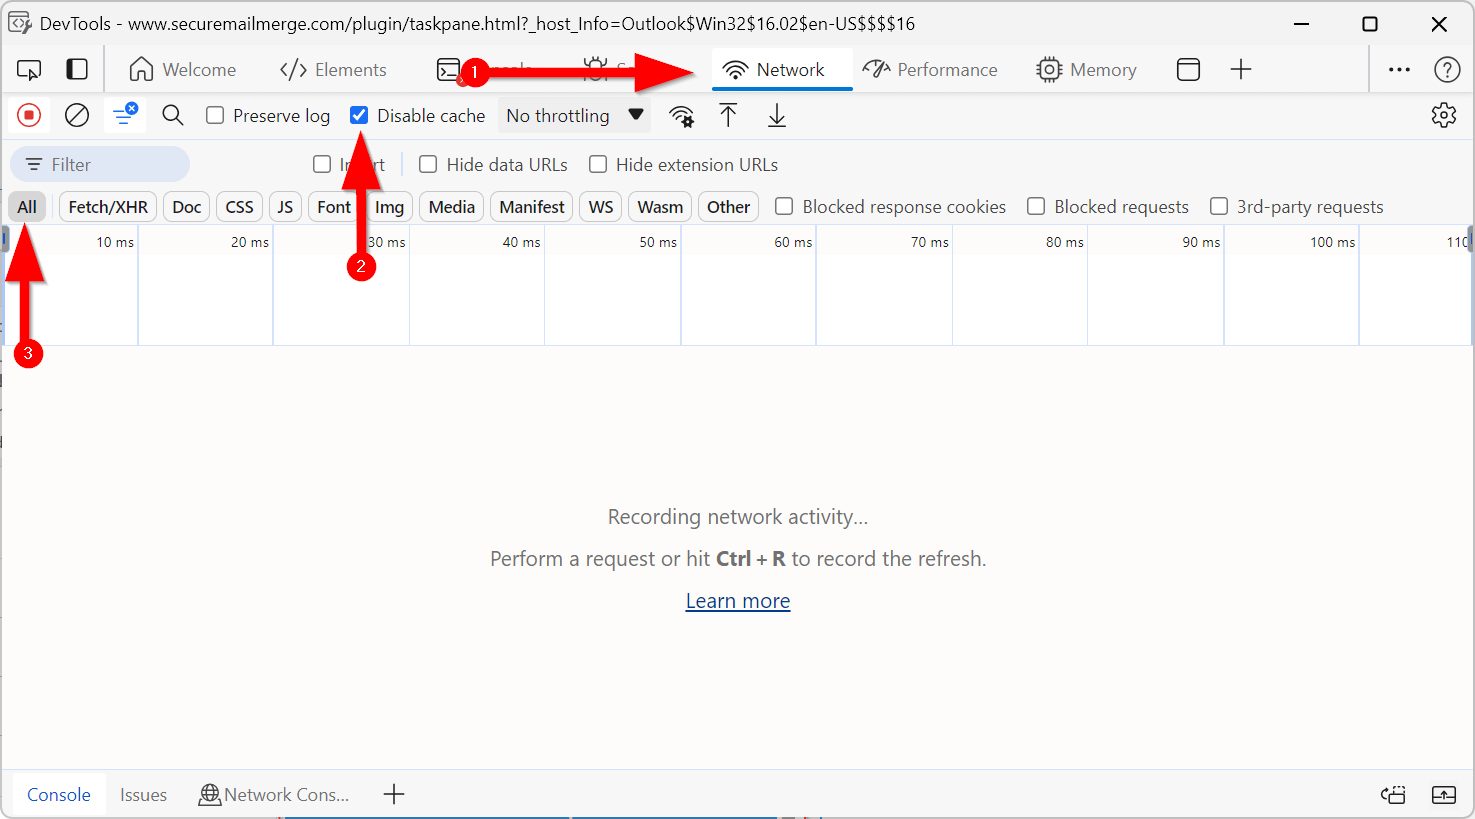
Task: Activate the inspect element picker
Action: [29, 70]
